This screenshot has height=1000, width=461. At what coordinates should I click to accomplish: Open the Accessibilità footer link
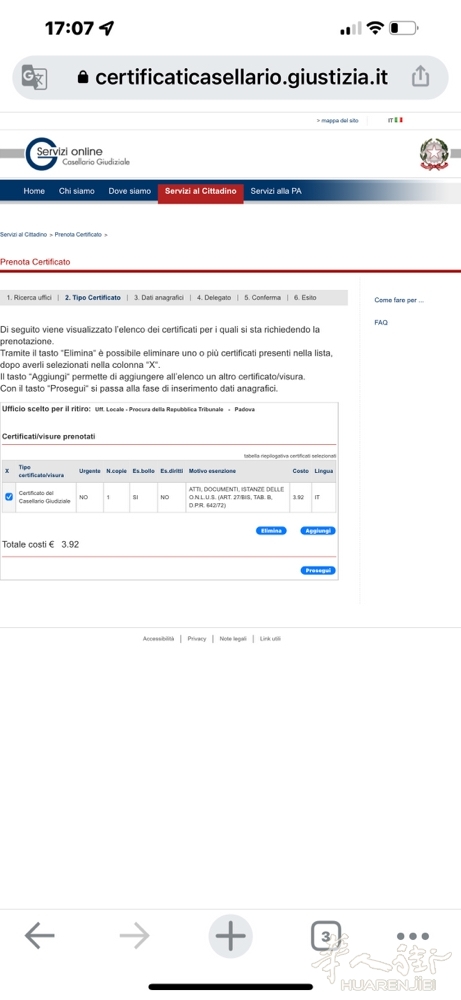pos(158,638)
